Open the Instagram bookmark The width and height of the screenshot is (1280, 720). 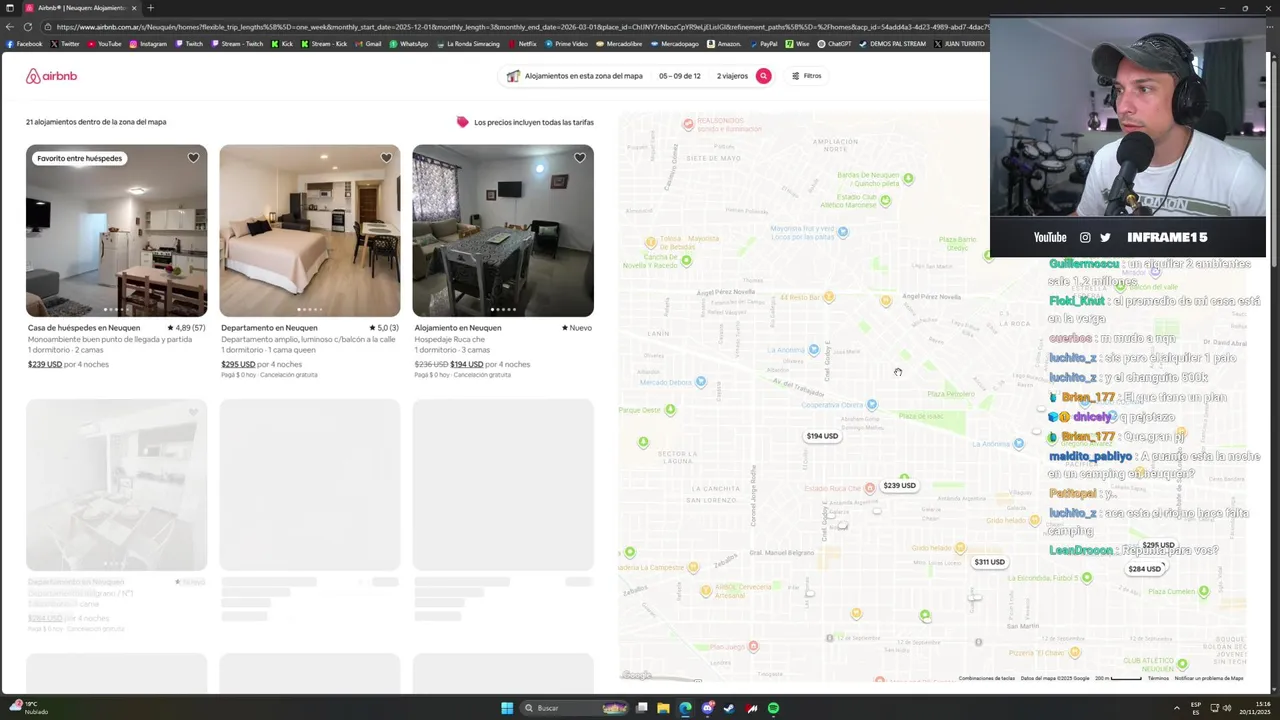click(x=147, y=44)
